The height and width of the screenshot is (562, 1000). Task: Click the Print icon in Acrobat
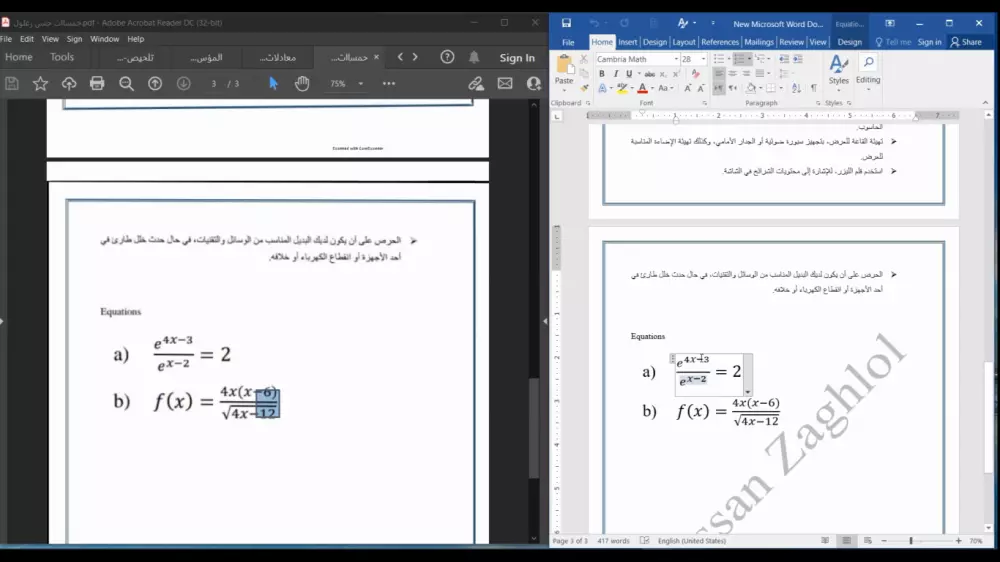[x=97, y=84]
